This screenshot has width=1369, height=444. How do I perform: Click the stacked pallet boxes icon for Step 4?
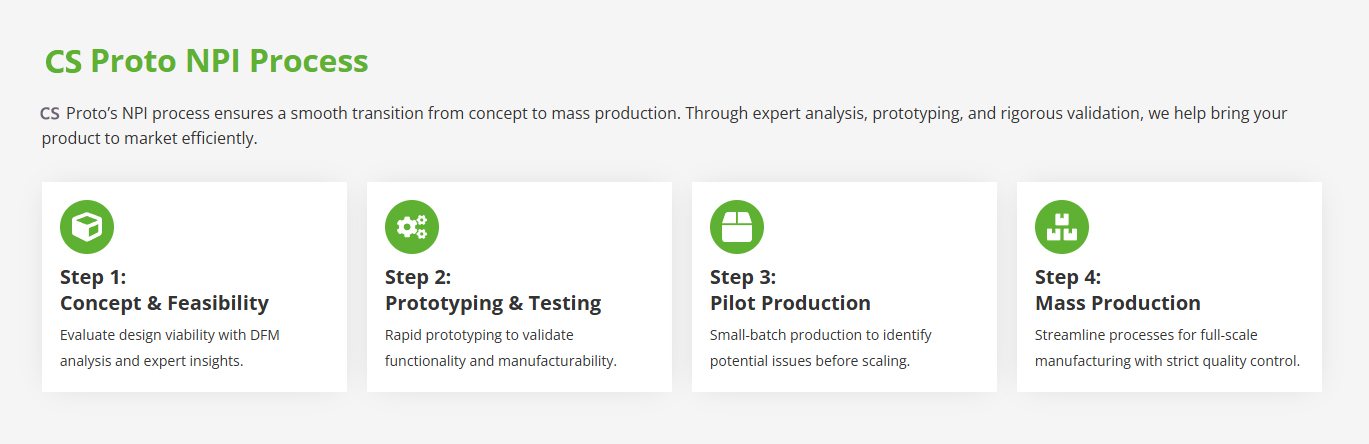point(1062,227)
